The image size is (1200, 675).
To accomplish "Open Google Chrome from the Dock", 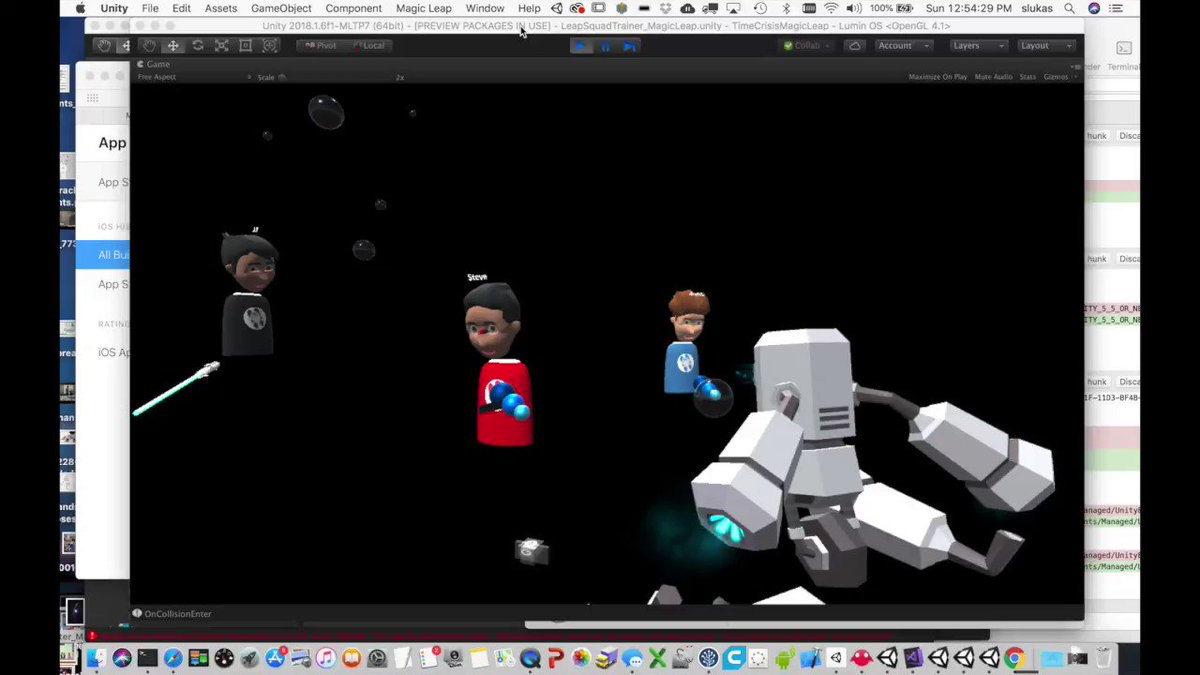I will pos(1015,658).
